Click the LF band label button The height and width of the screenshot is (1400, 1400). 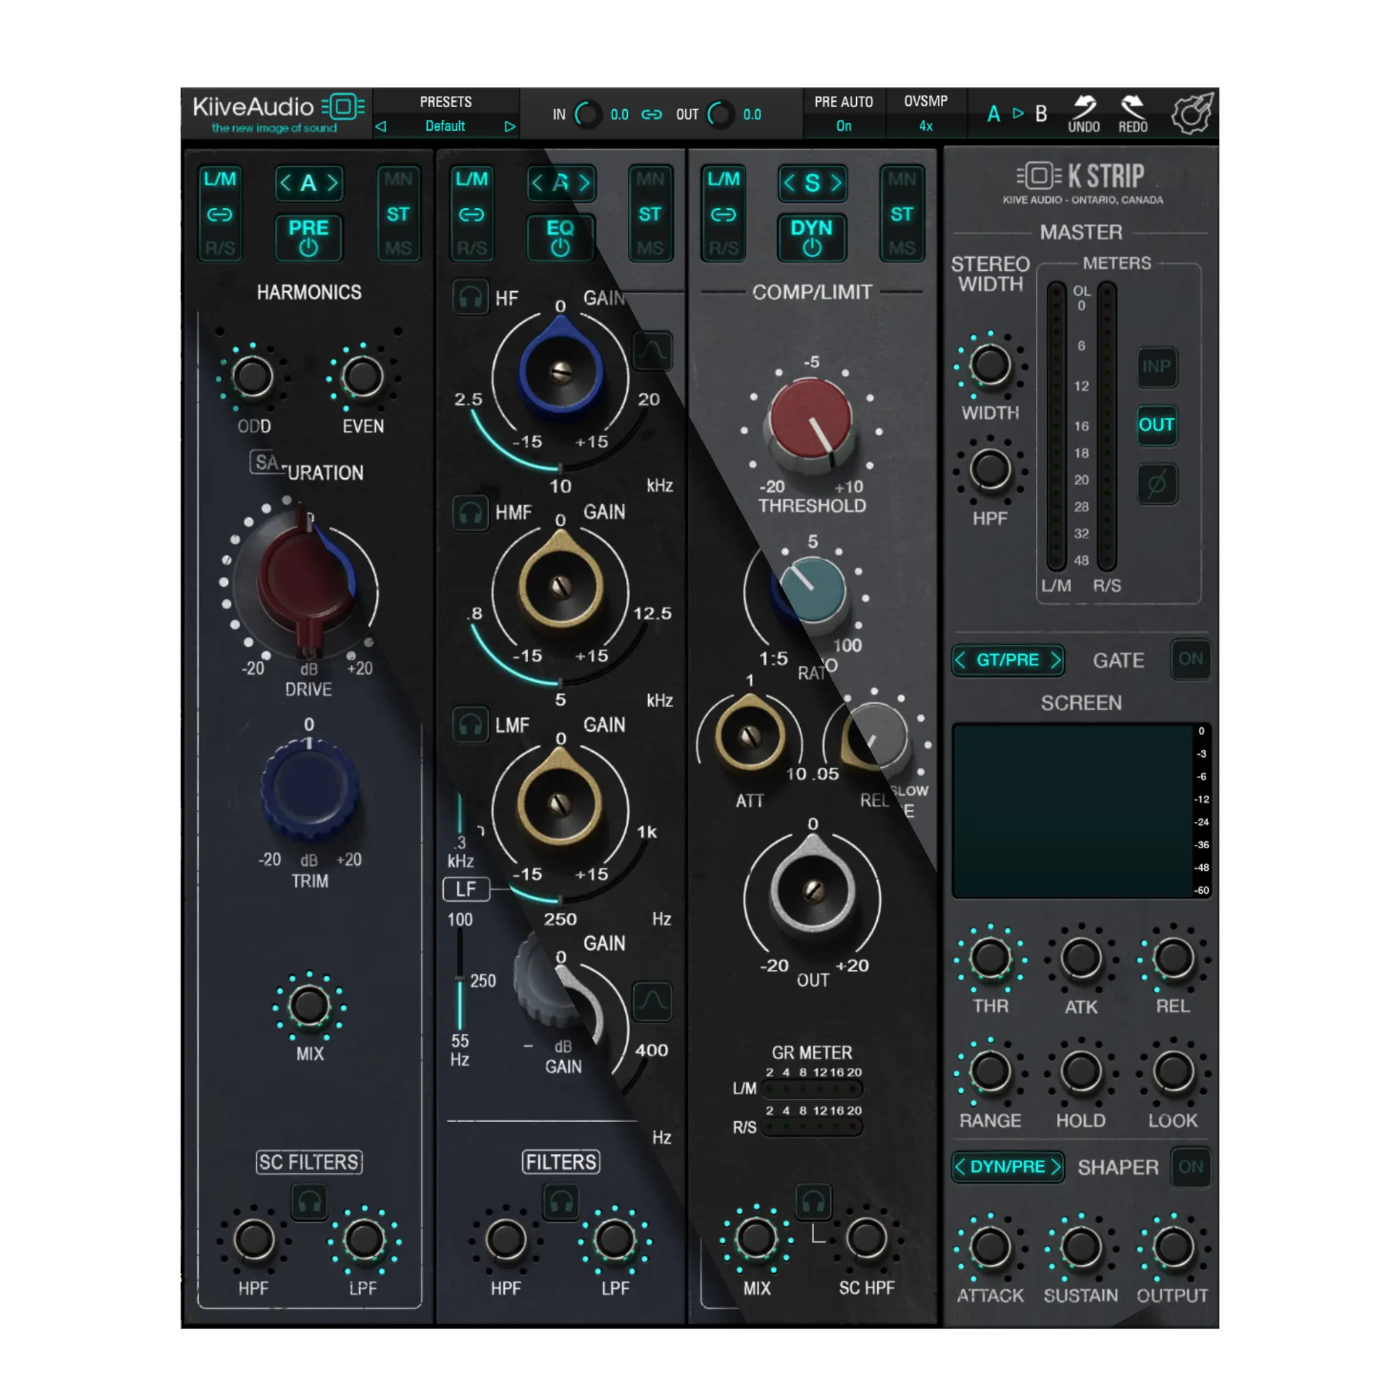pos(466,889)
